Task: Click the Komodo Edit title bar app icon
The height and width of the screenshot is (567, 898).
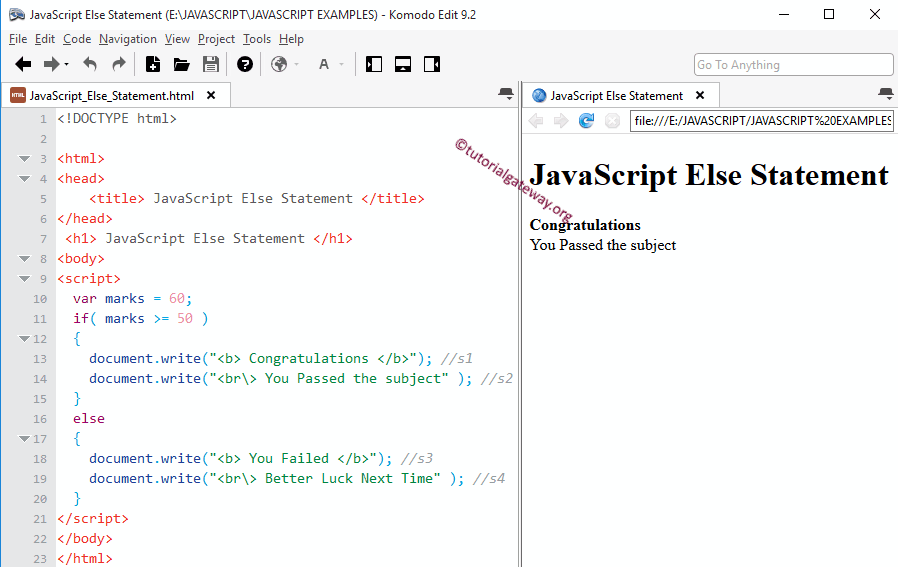Action: click(x=17, y=14)
